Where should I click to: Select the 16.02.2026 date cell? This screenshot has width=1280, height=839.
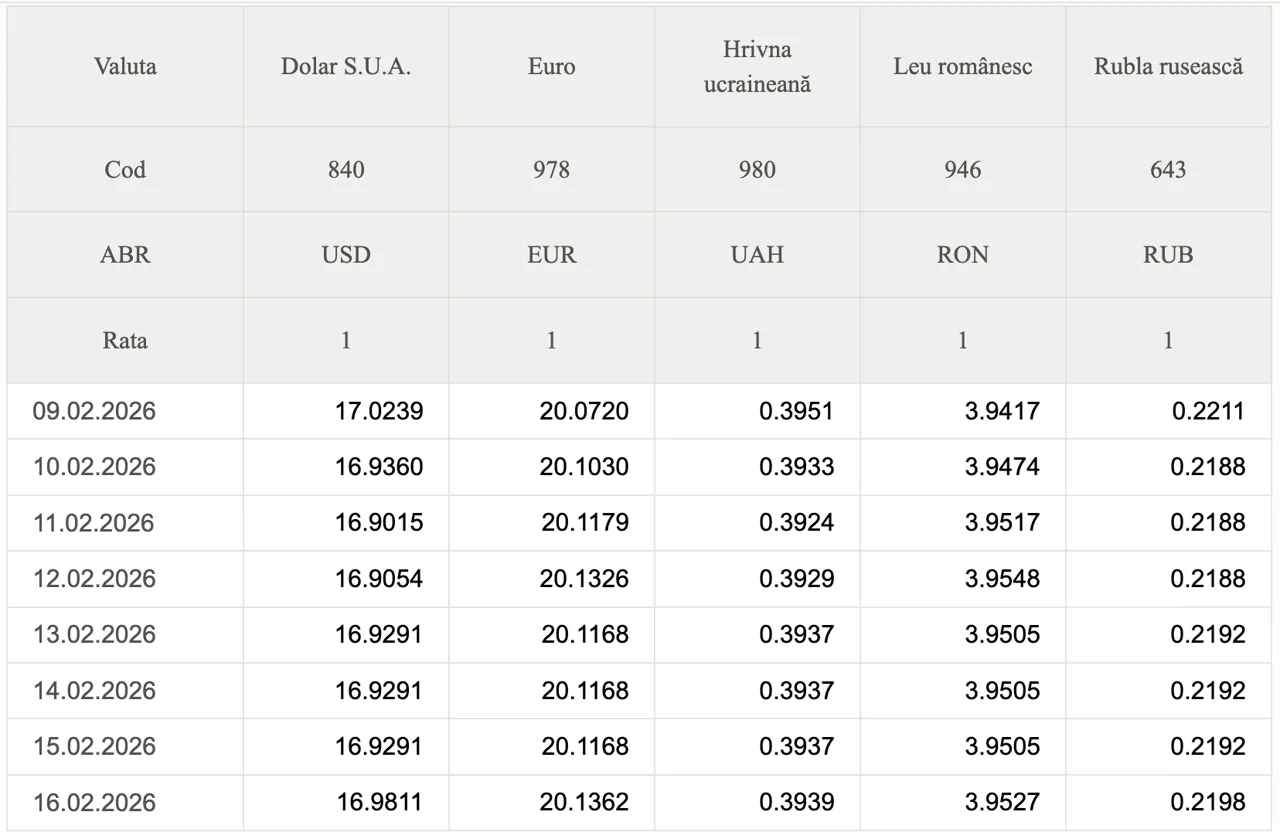(x=94, y=802)
